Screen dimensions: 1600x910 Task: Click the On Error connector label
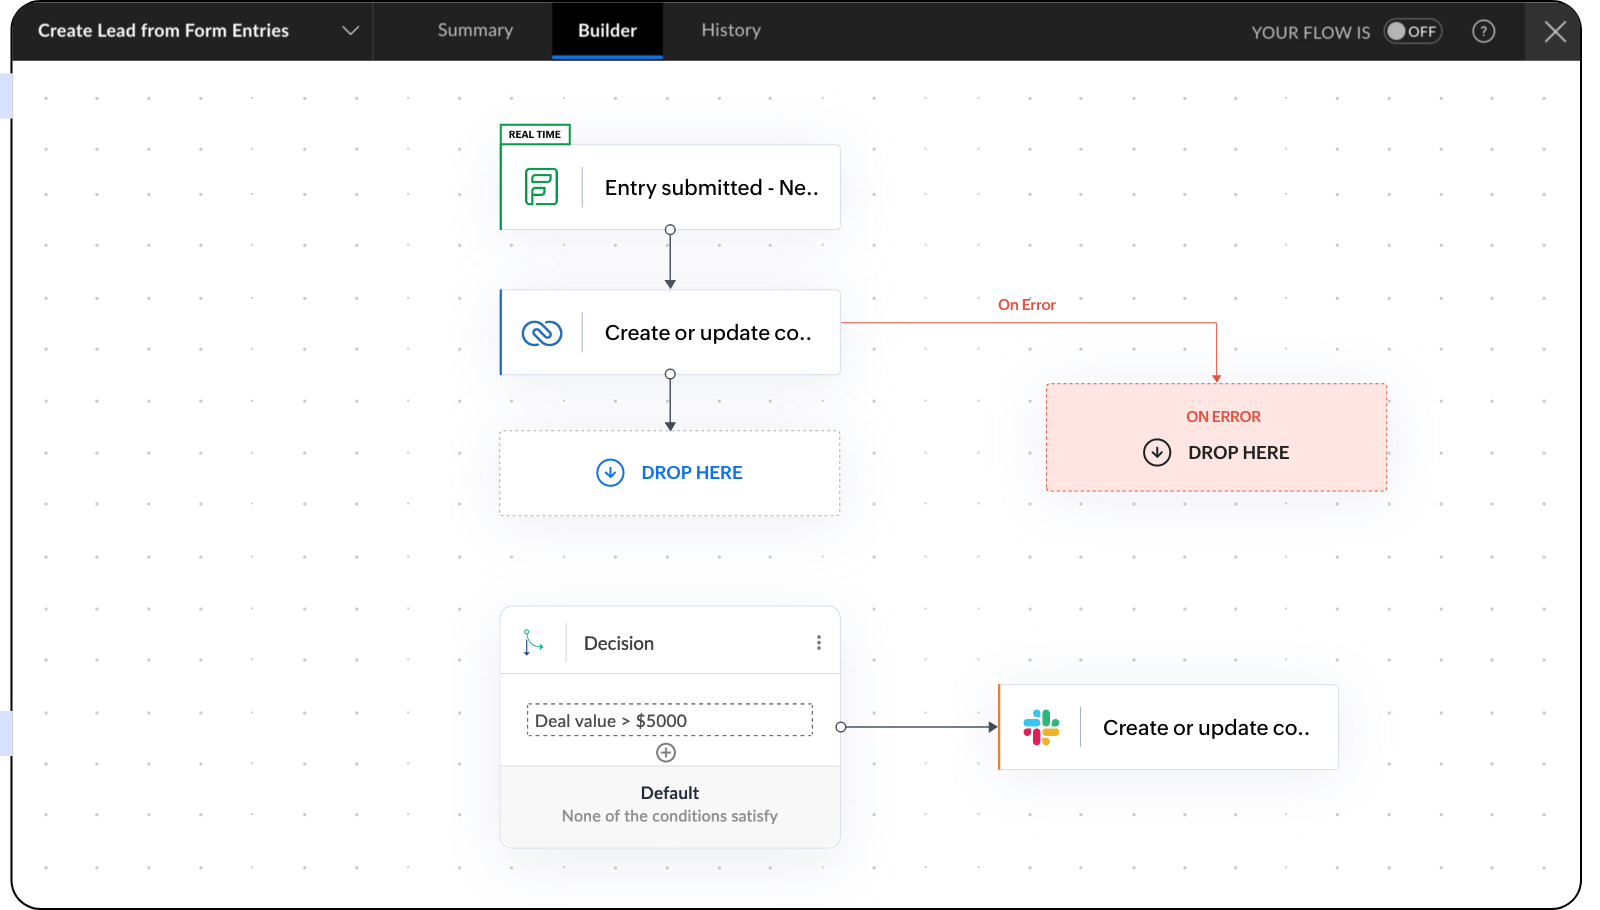click(1026, 305)
